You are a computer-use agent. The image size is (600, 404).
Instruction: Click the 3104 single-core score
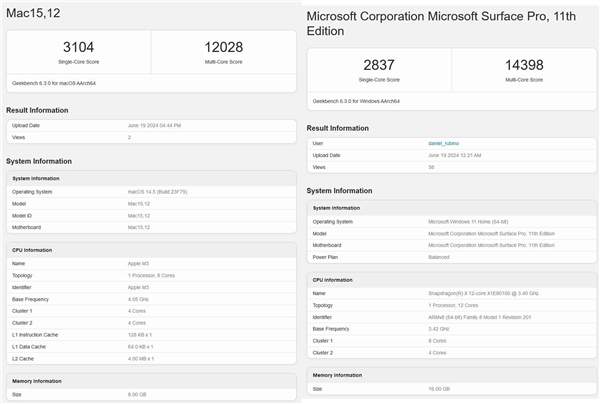click(78, 47)
